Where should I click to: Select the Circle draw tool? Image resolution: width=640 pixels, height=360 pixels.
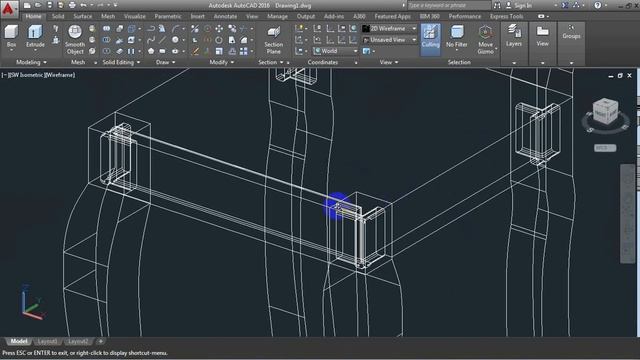(176, 40)
